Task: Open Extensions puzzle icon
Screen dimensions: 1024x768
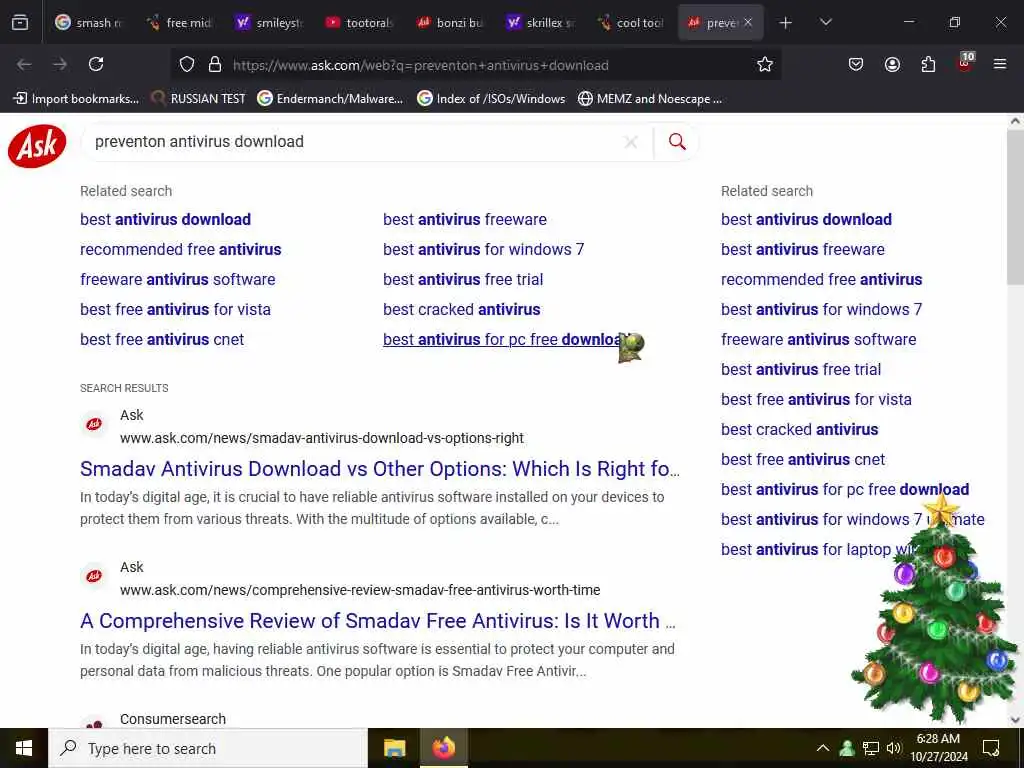Action: point(928,64)
